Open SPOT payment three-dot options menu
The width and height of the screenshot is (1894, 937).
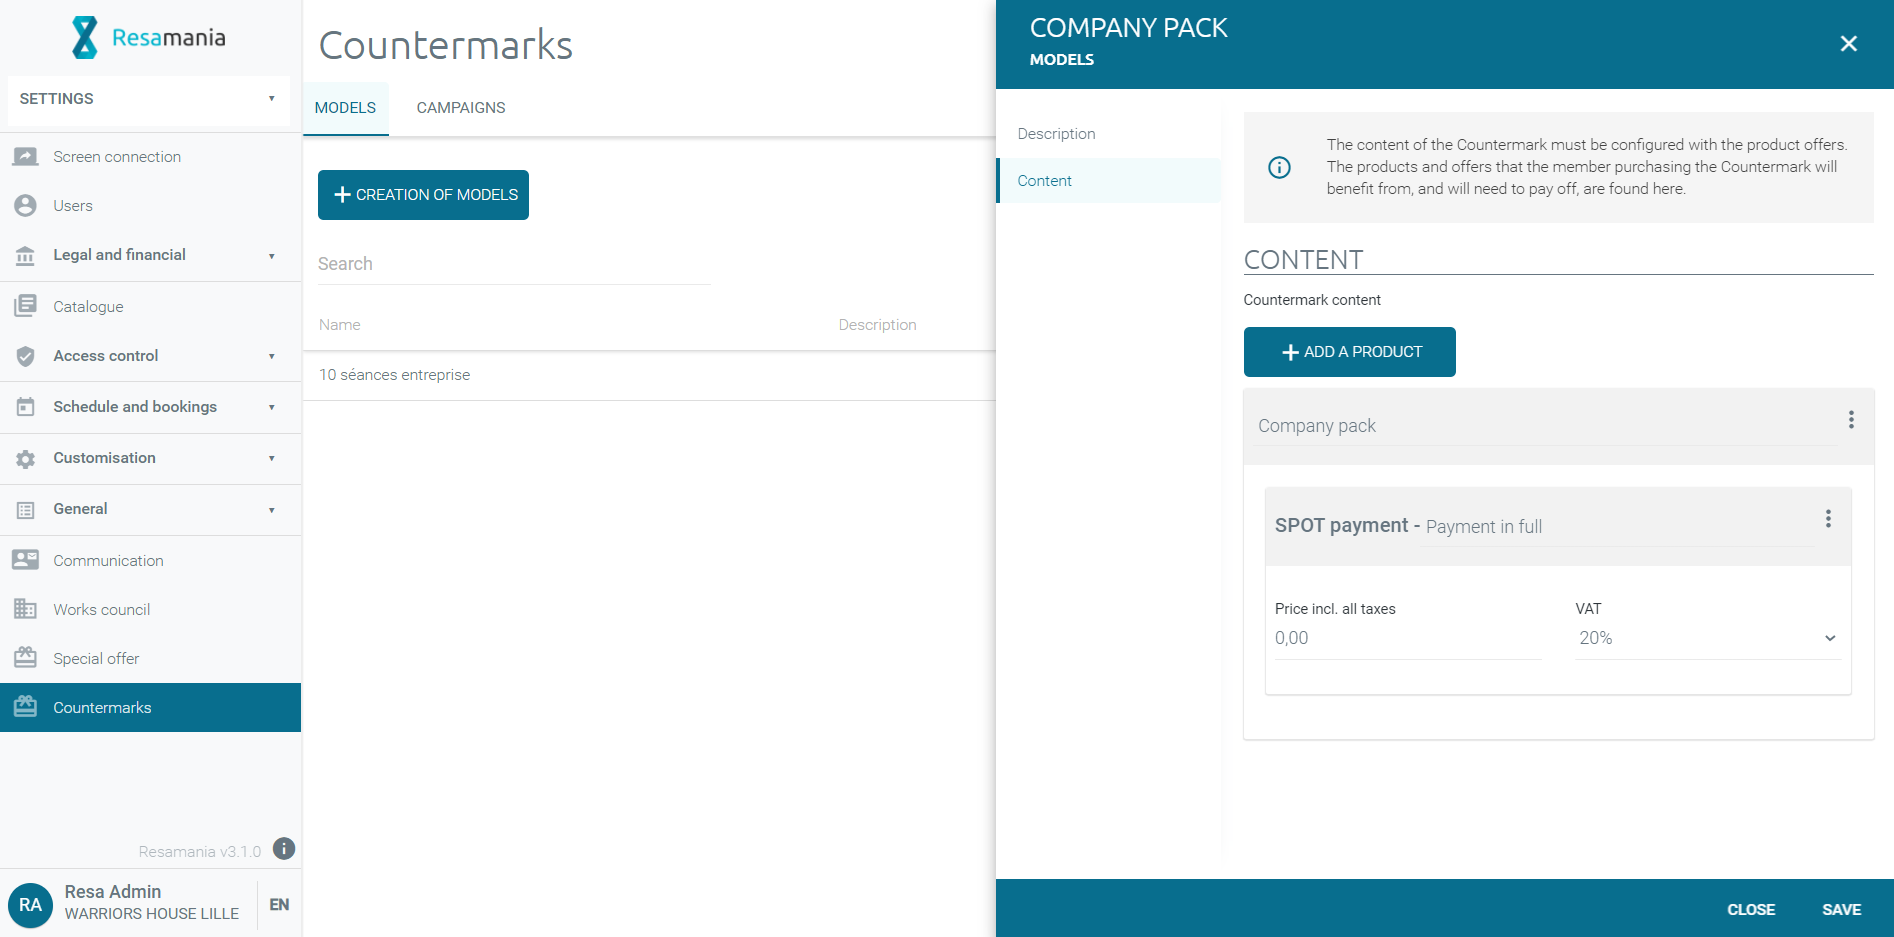[1828, 519]
